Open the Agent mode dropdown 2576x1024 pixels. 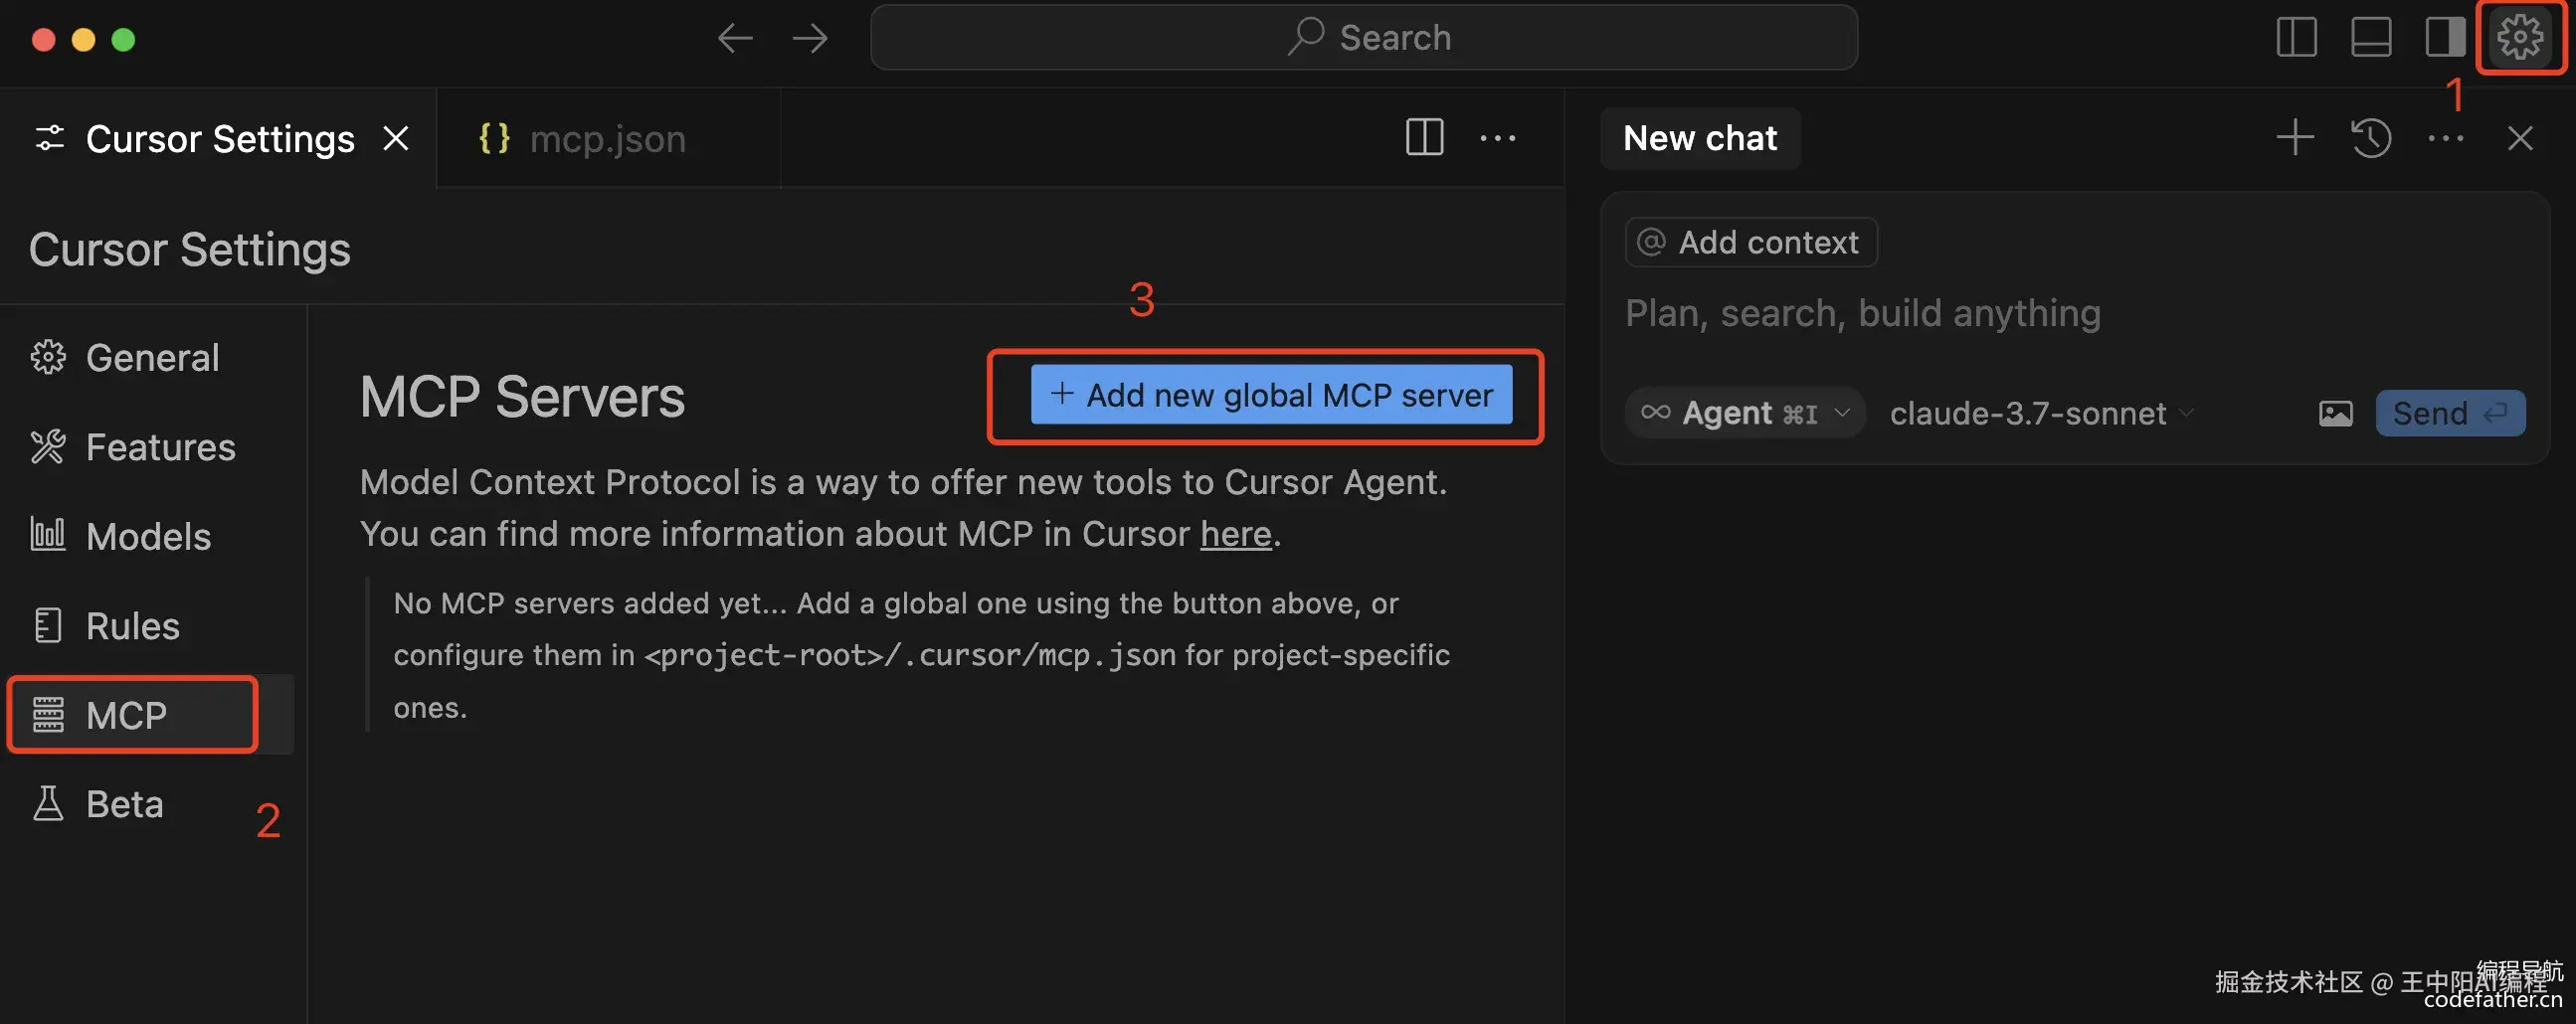[x=1745, y=413]
